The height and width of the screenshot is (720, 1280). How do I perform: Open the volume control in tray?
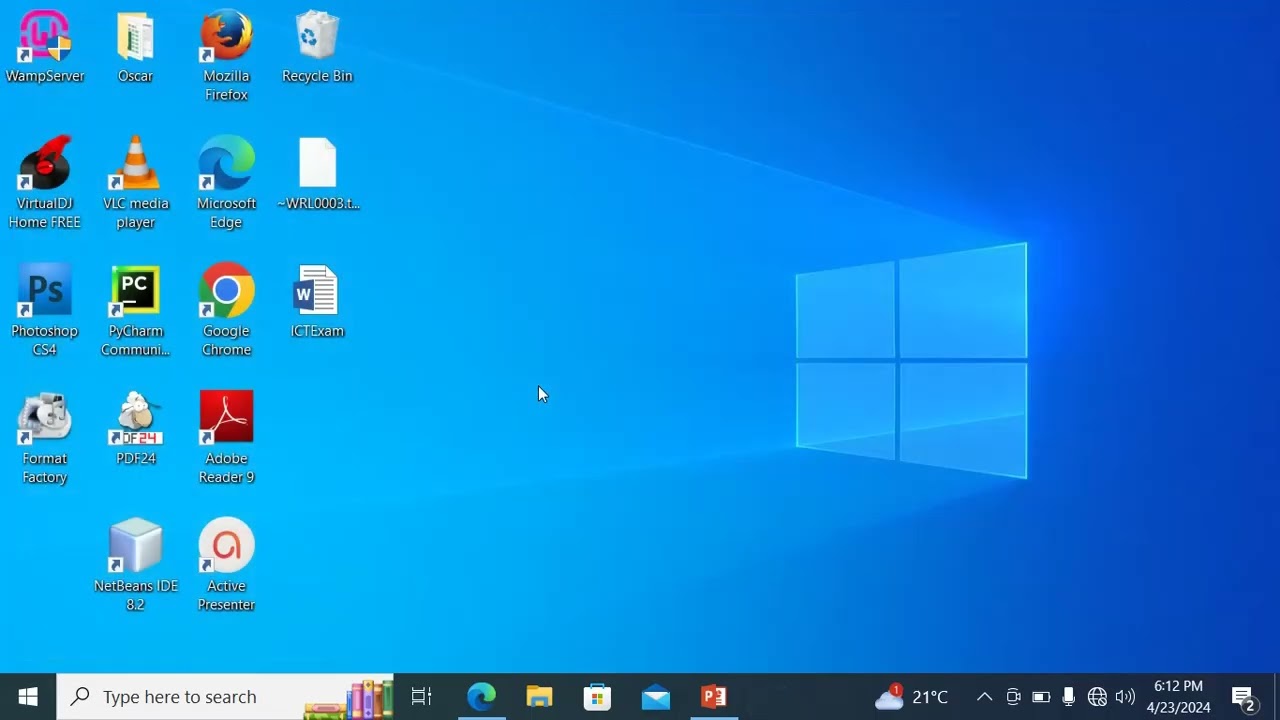pos(1125,697)
